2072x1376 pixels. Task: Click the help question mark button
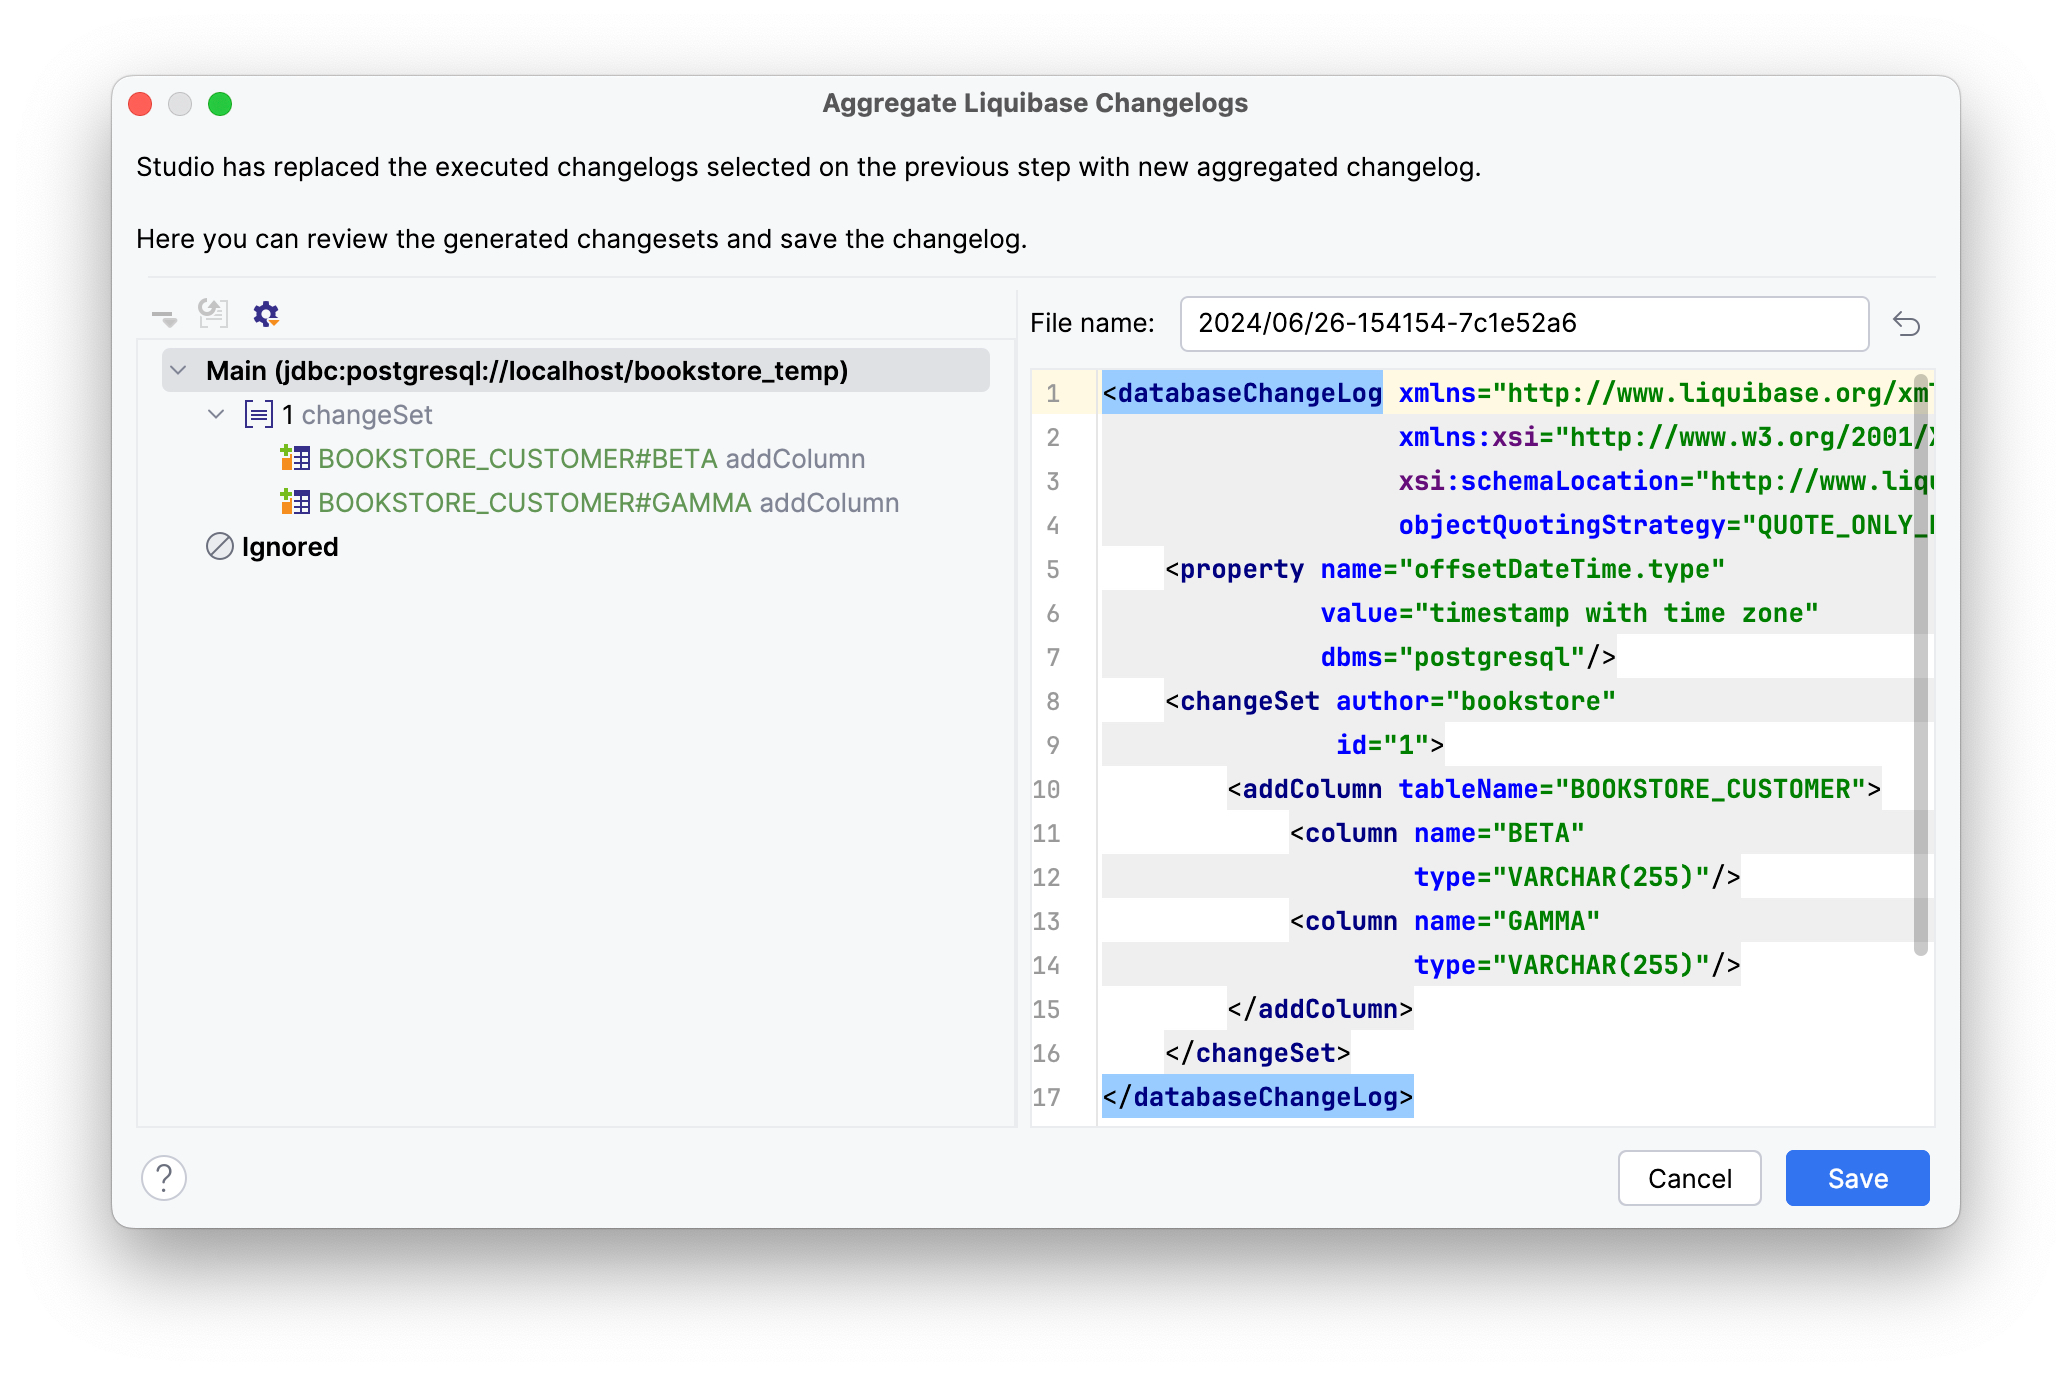pyautogui.click(x=163, y=1176)
